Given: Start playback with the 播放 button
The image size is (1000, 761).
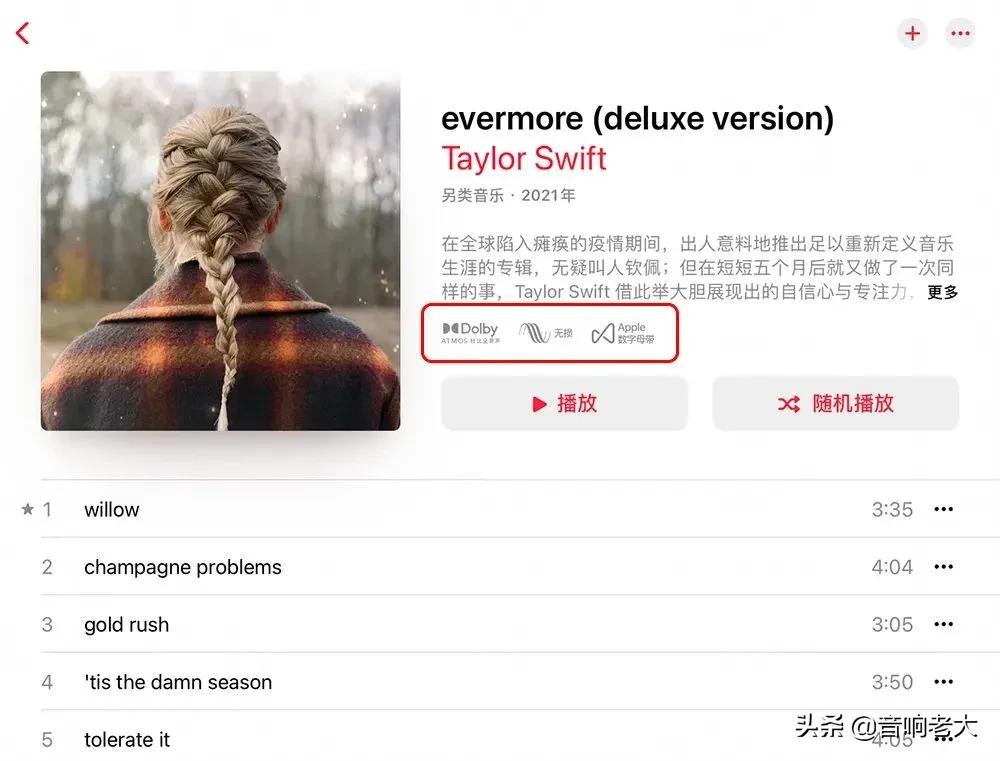Looking at the screenshot, I should click(564, 403).
